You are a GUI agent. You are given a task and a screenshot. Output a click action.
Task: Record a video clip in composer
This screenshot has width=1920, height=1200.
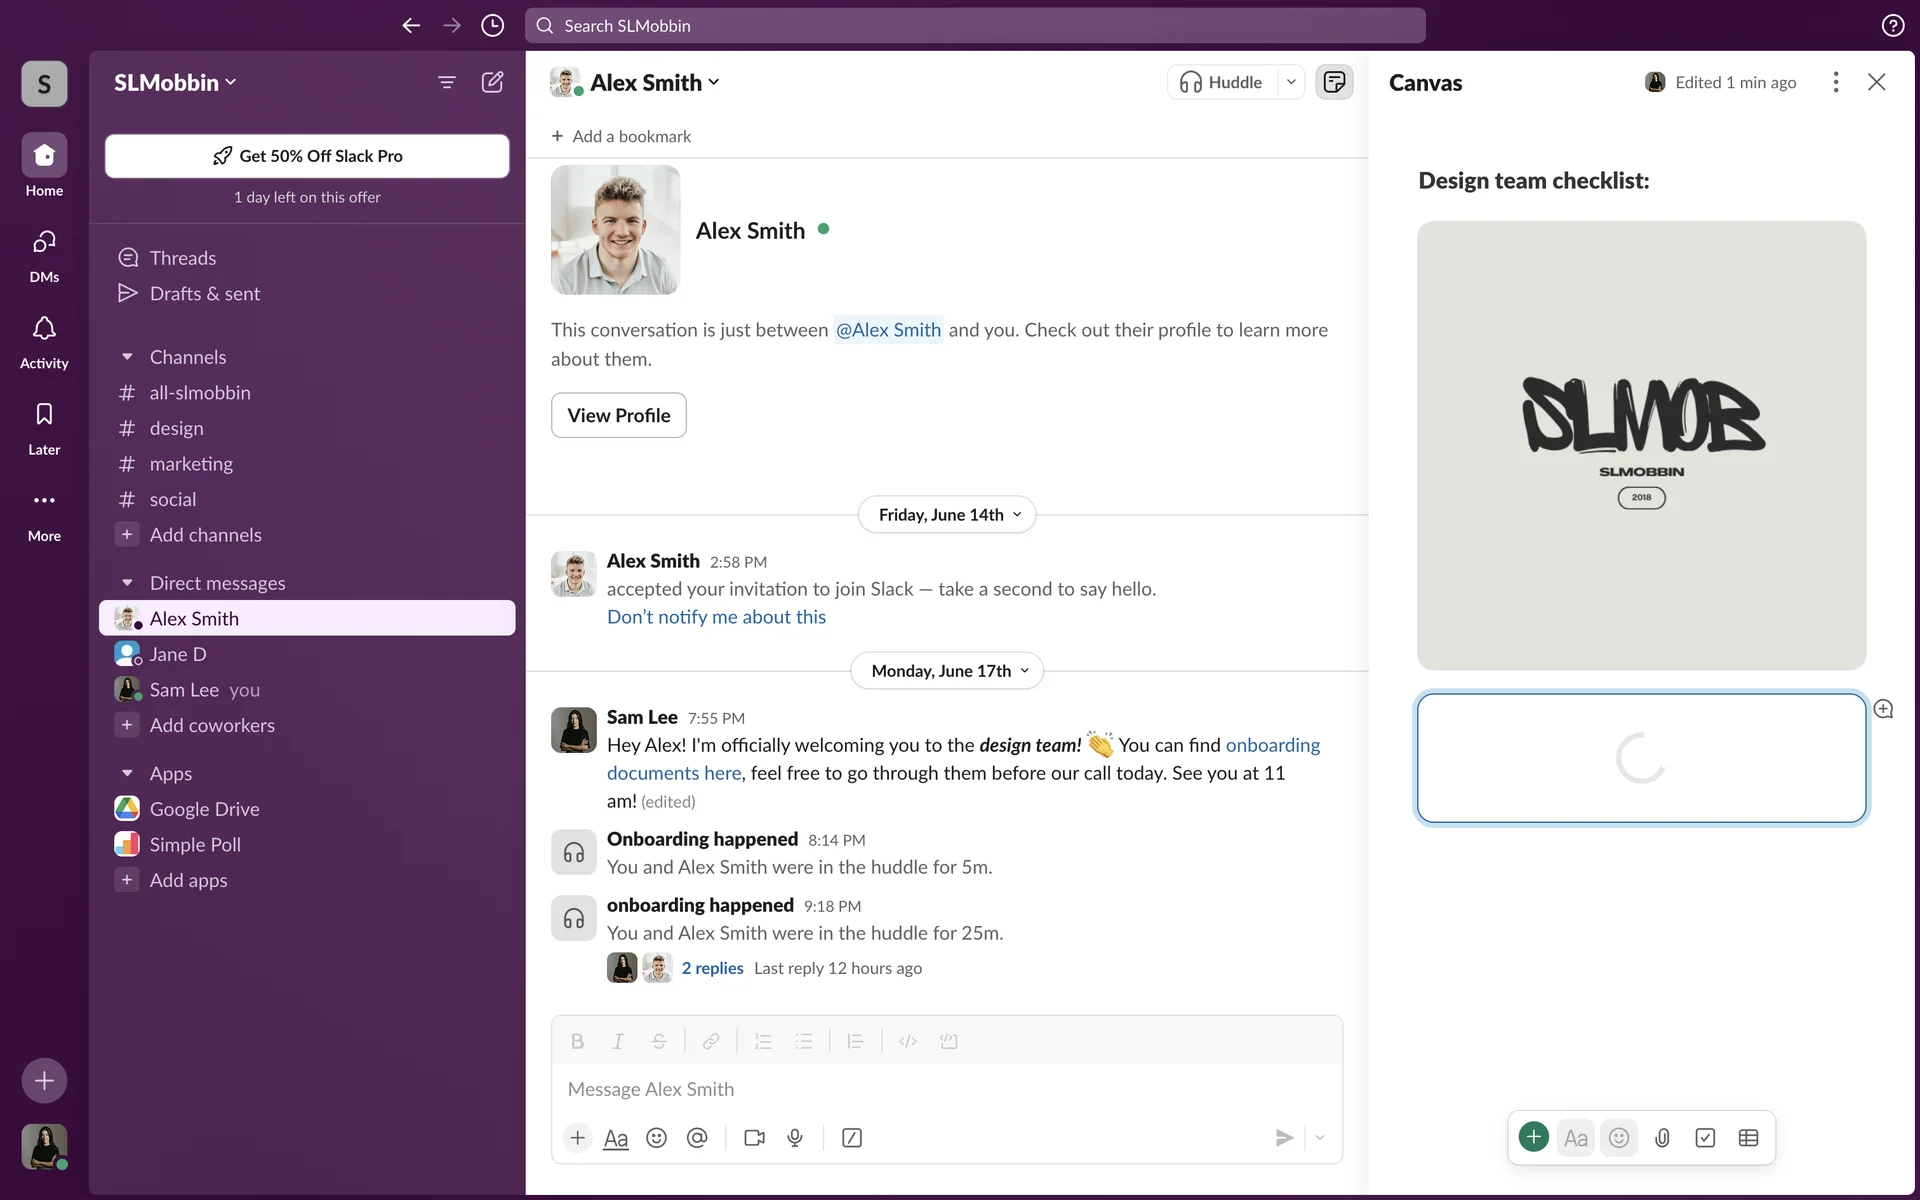[754, 1138]
